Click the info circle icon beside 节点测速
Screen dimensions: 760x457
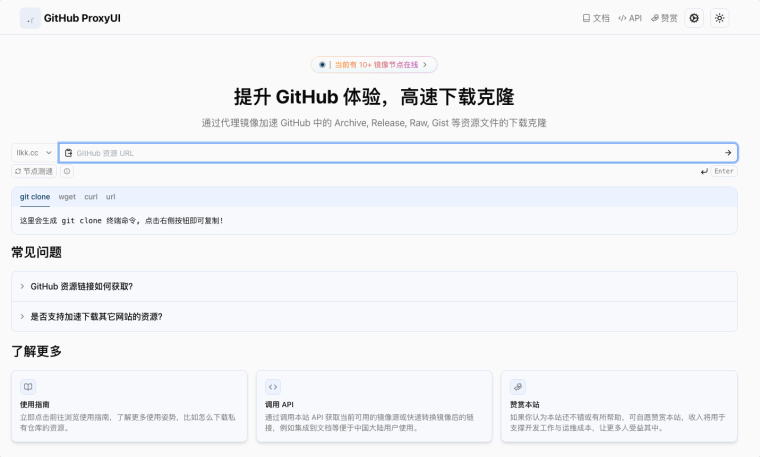pyautogui.click(x=67, y=171)
